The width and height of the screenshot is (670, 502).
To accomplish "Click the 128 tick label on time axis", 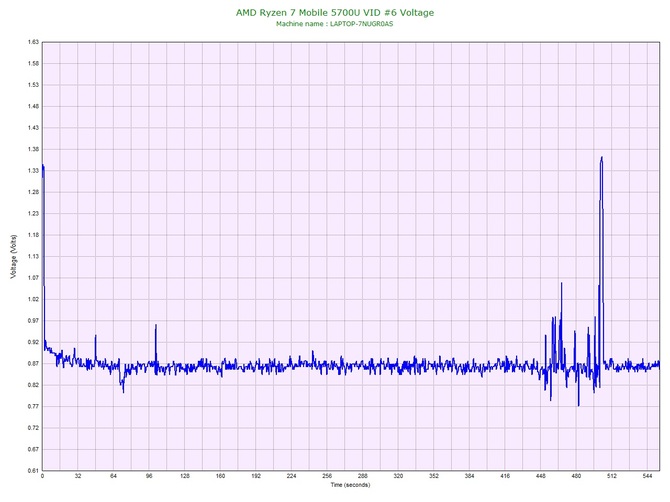I will [185, 476].
